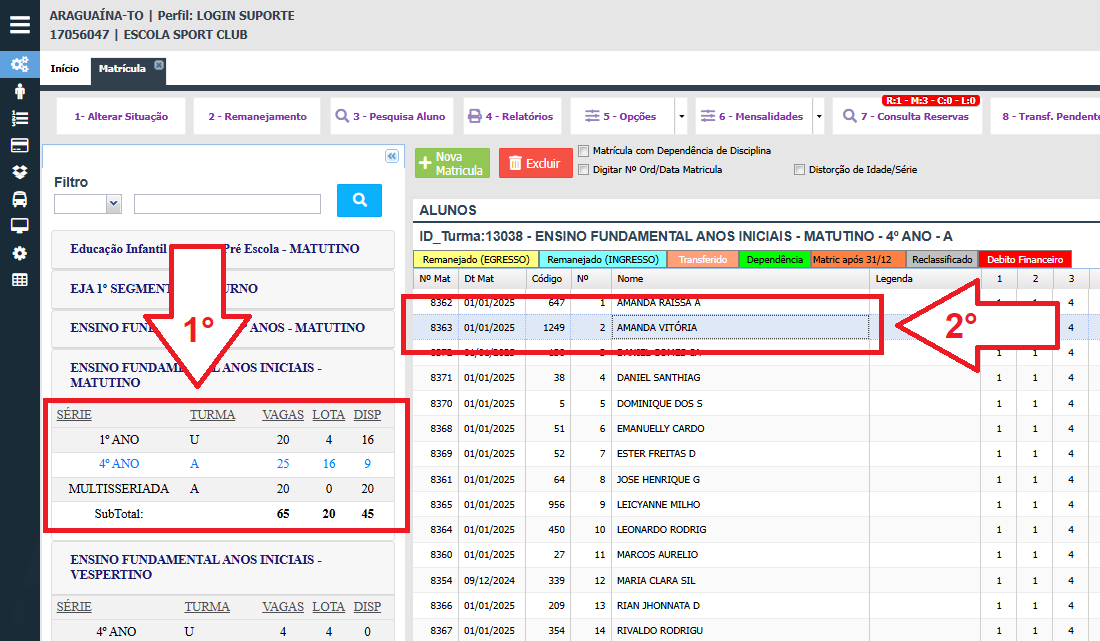1100x641 pixels.
Task: Click the Código column header
Action: pos(548,279)
